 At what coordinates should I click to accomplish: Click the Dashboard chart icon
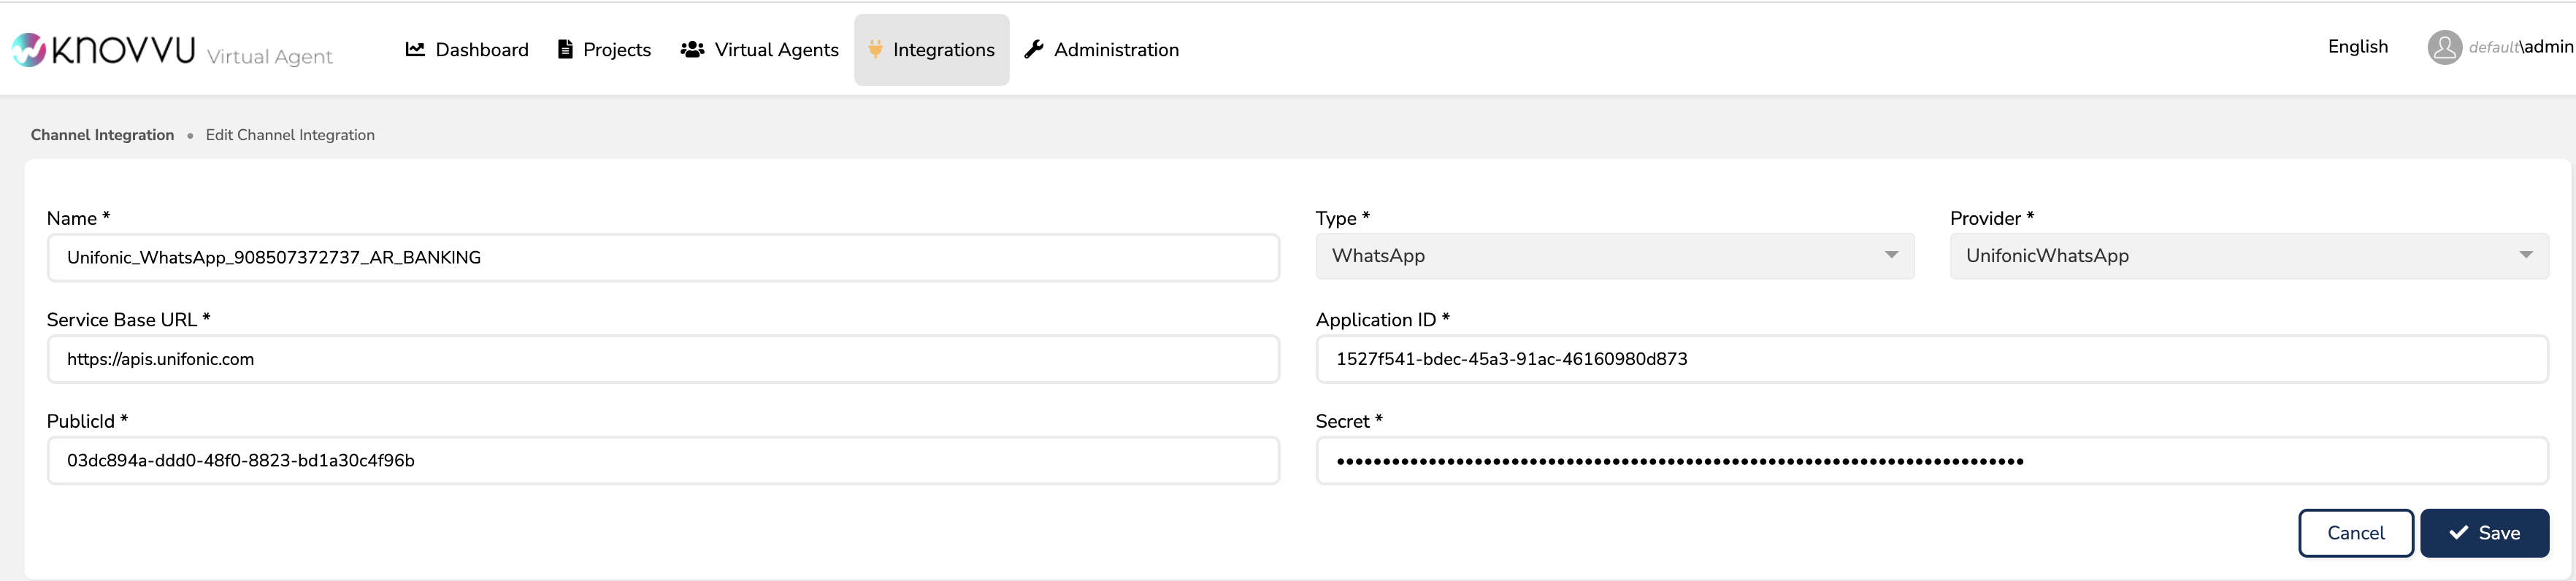[x=415, y=49]
